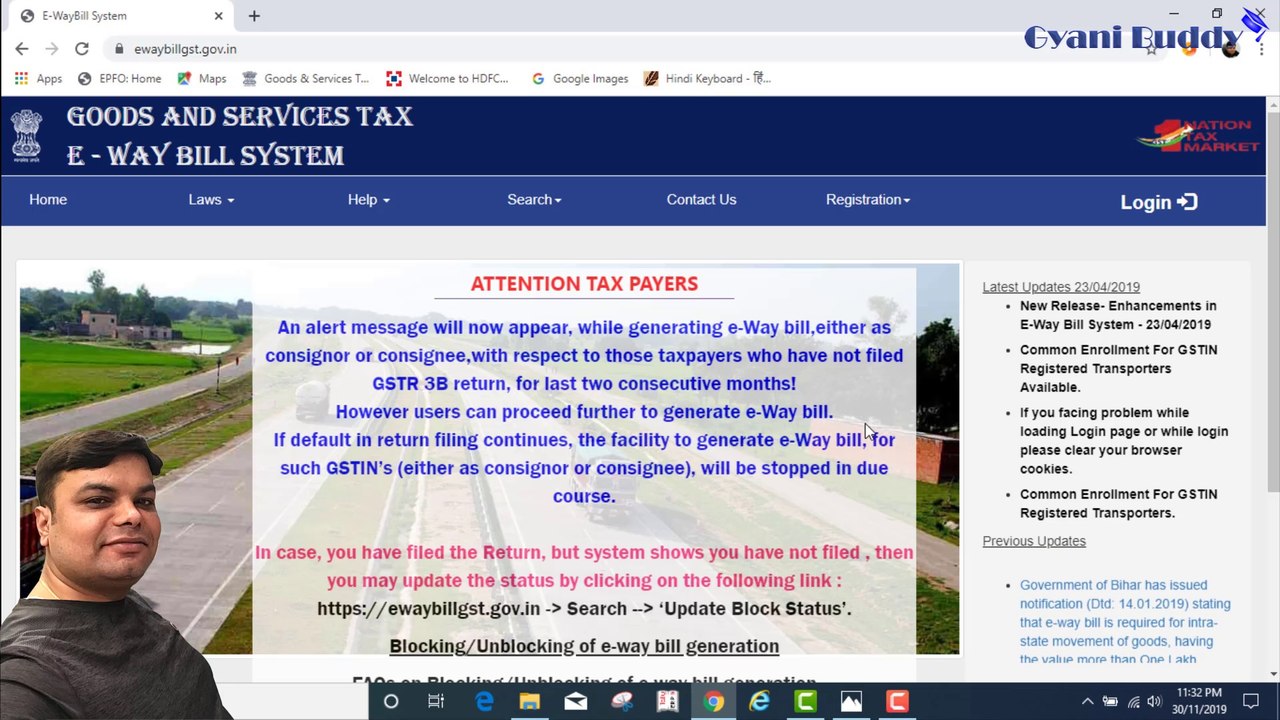Open the Tally app icon in taskbar
This screenshot has height=720, width=1280.
[667, 702]
